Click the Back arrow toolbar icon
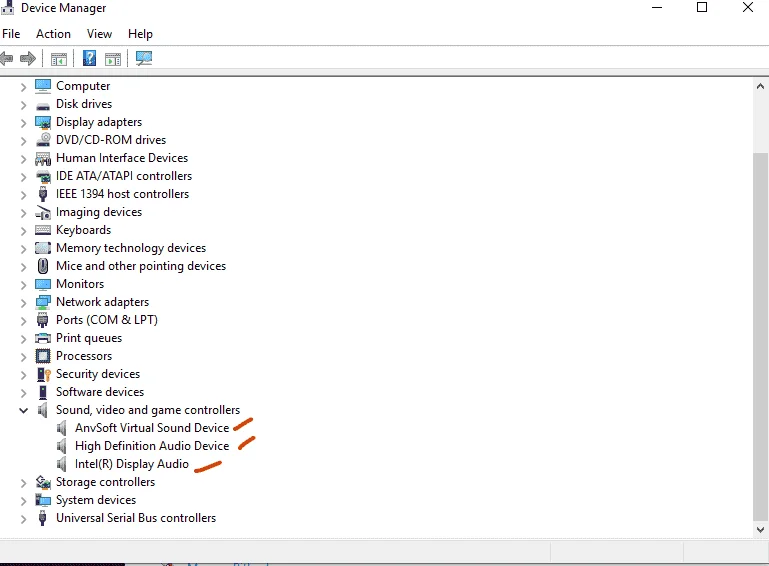 pyautogui.click(x=6, y=59)
